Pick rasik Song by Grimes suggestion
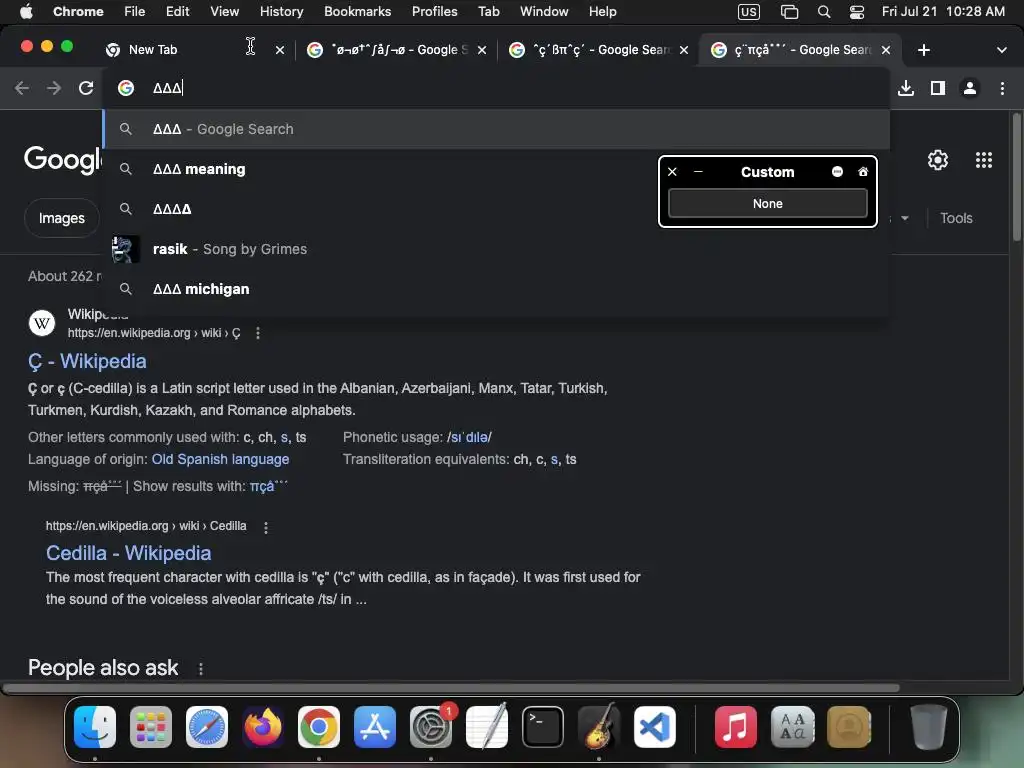 click(496, 249)
